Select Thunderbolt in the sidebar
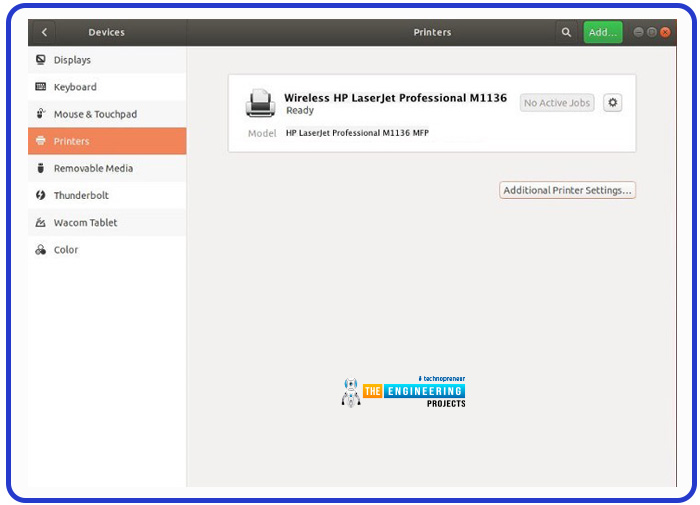 107,196
